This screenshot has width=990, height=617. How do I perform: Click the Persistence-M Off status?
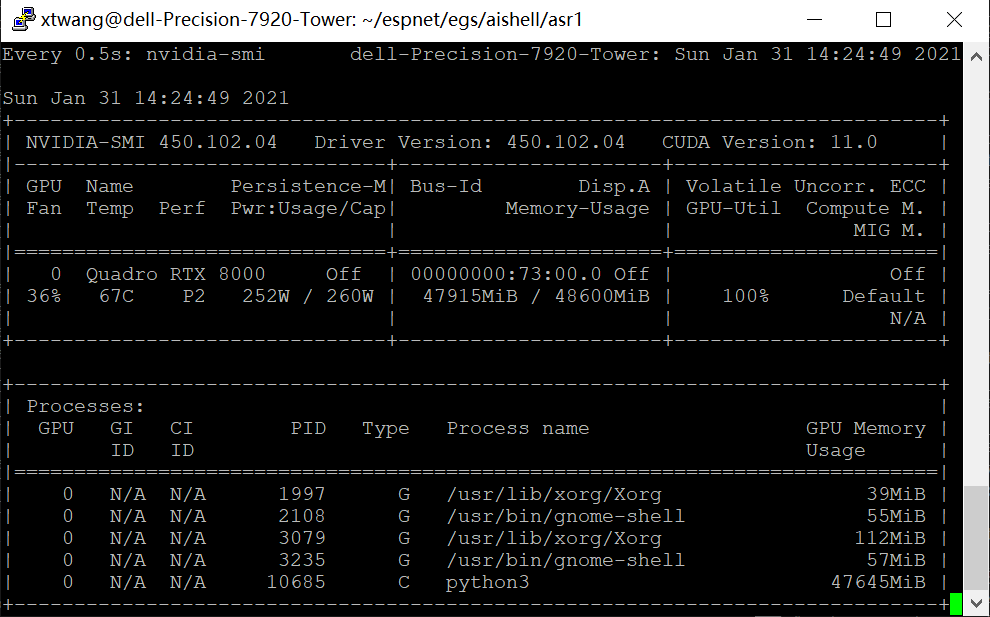344,273
